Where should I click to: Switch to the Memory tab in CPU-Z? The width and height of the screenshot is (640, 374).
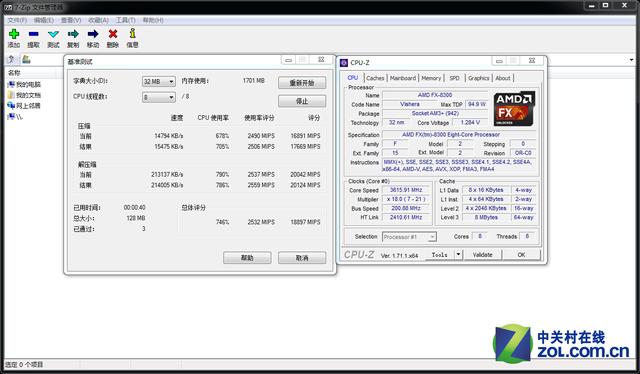pyautogui.click(x=431, y=78)
